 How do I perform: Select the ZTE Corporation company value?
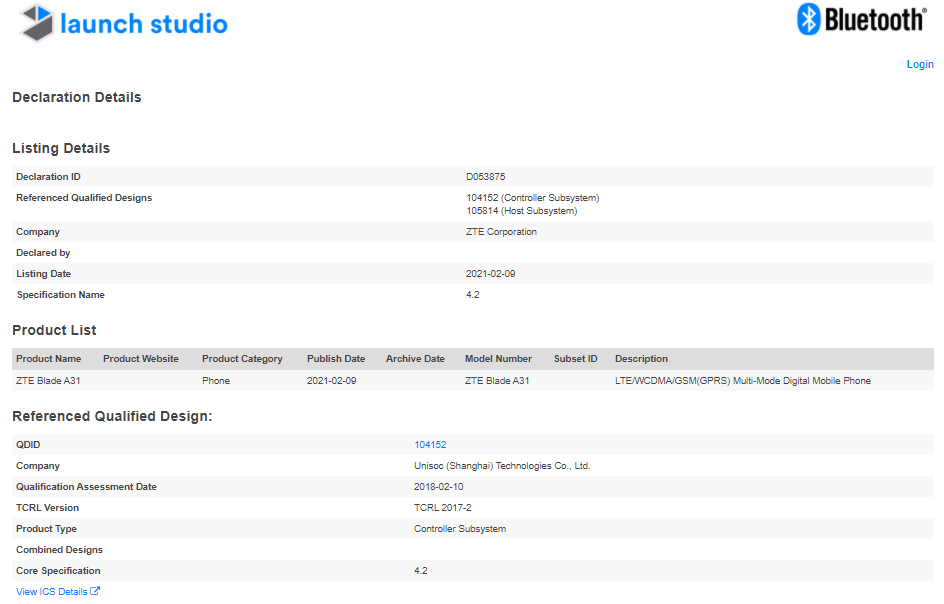(501, 232)
